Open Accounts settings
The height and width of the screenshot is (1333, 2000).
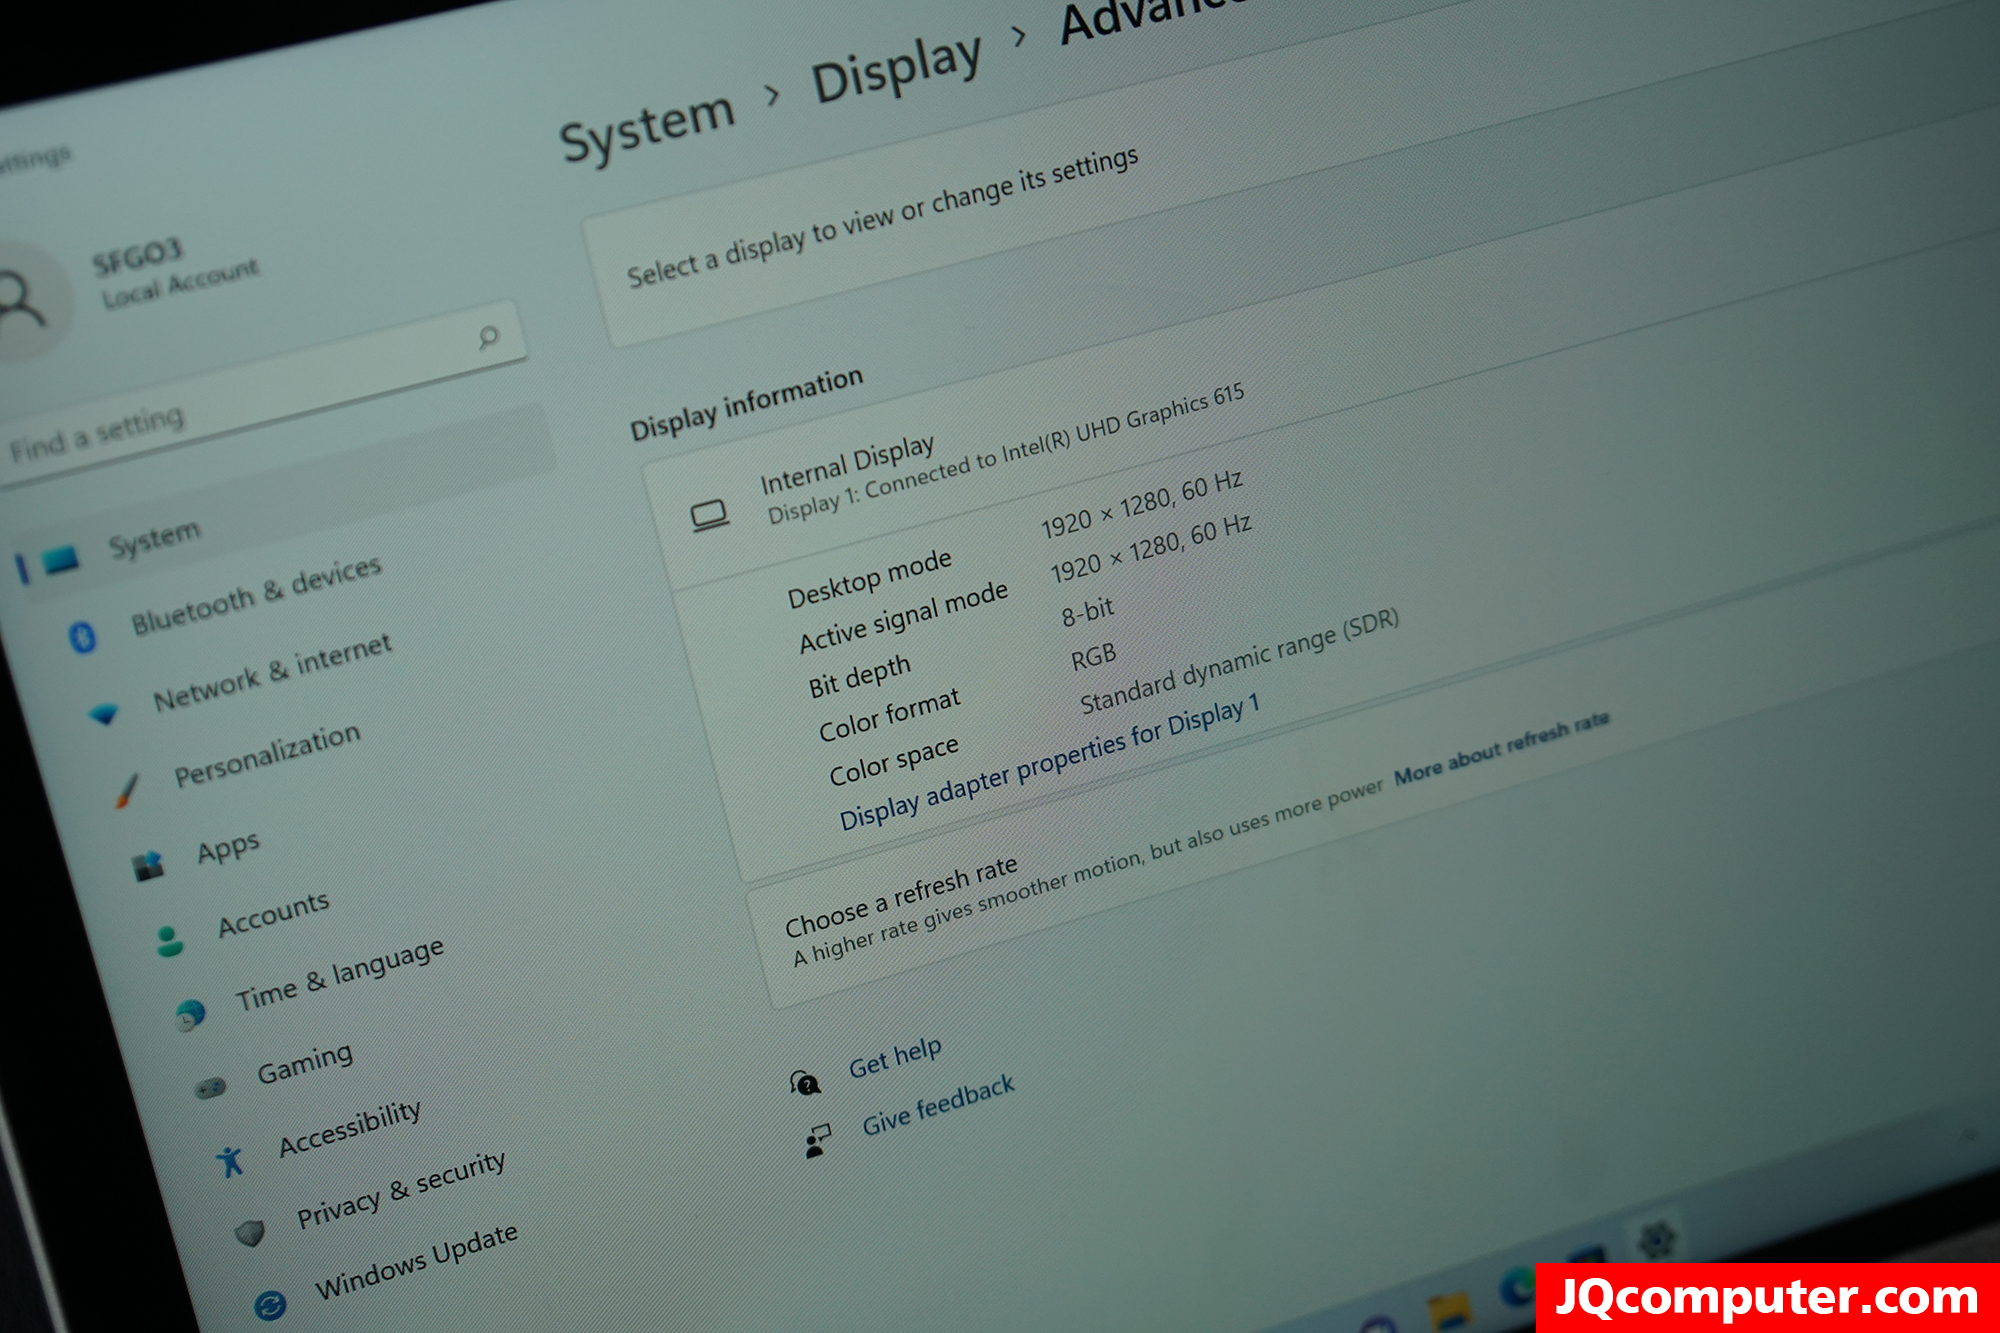(x=273, y=913)
